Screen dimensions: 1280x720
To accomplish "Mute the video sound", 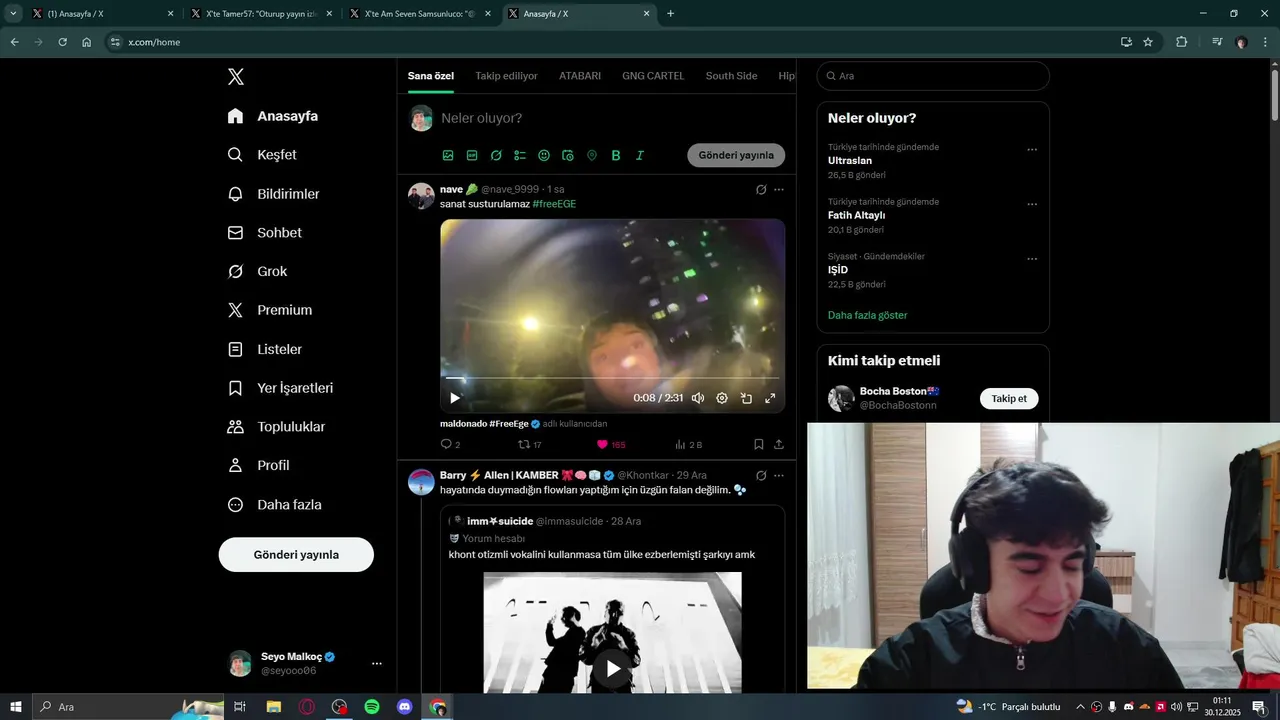I will (698, 398).
